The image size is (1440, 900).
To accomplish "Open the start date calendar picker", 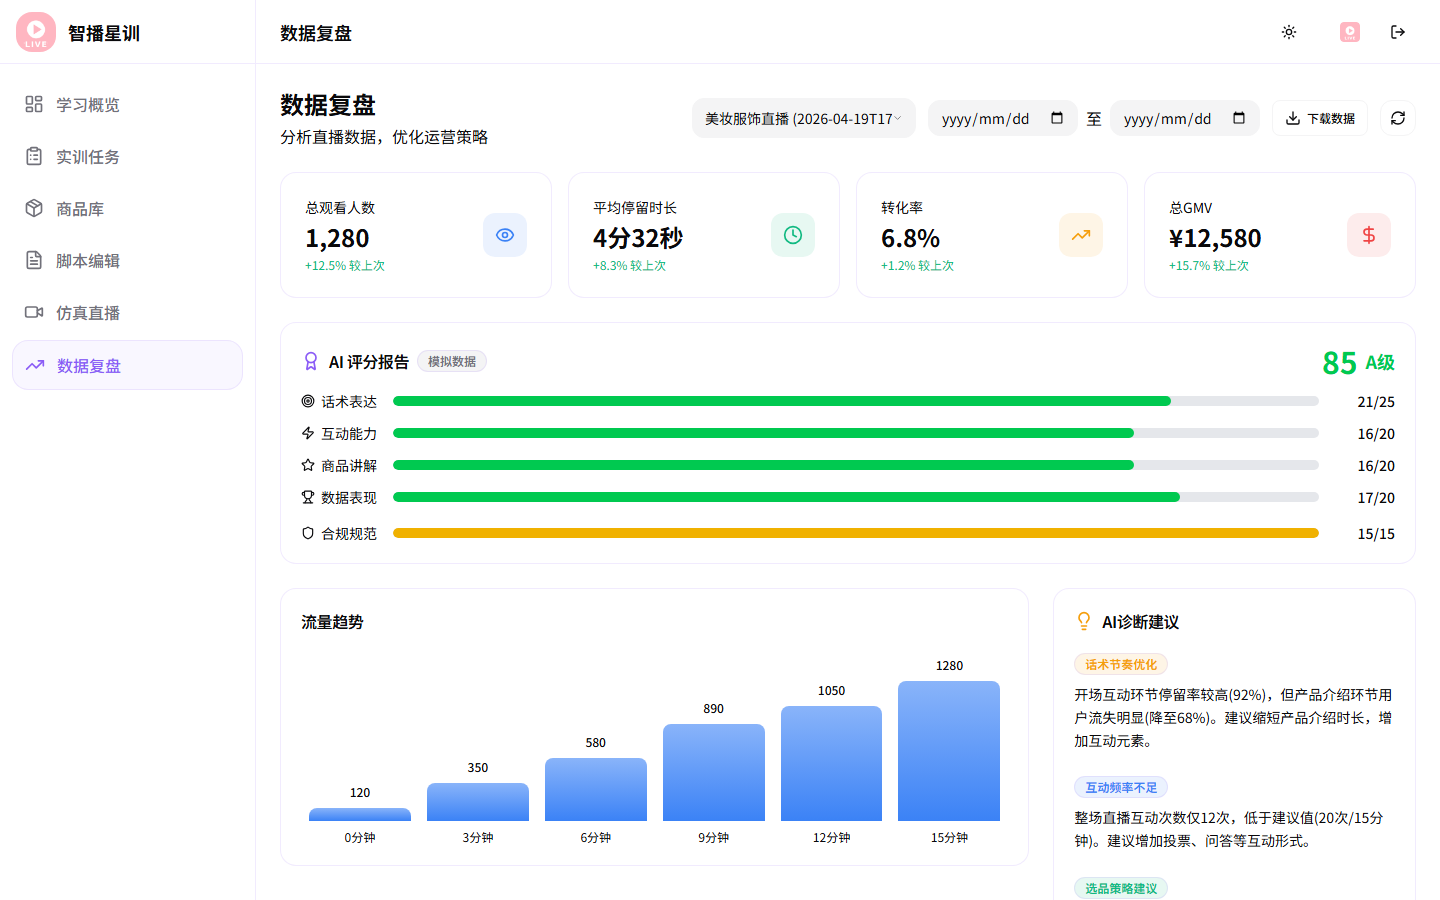I will (1057, 118).
